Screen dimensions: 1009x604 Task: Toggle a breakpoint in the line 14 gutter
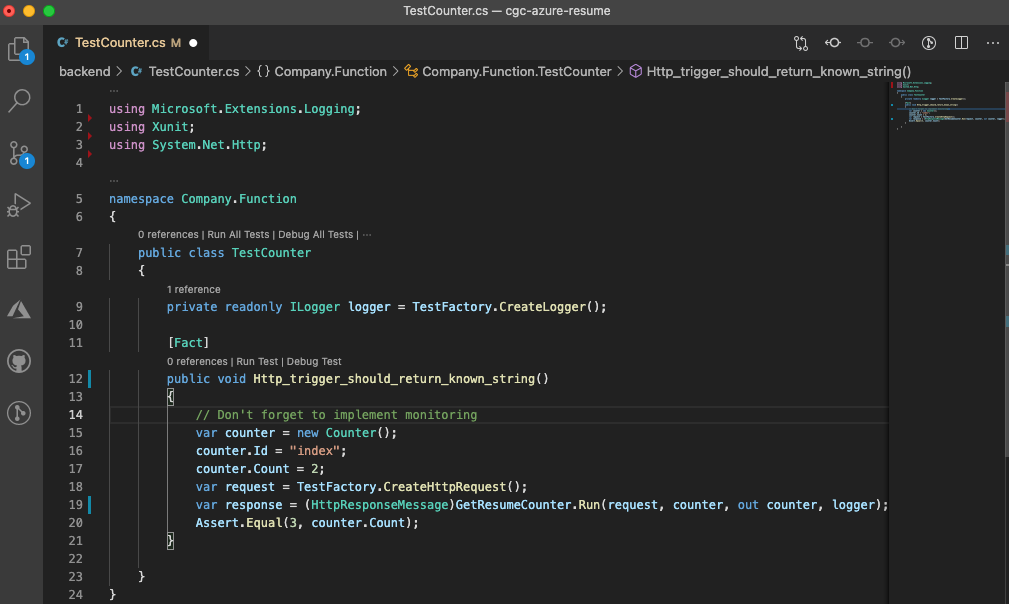click(x=90, y=414)
